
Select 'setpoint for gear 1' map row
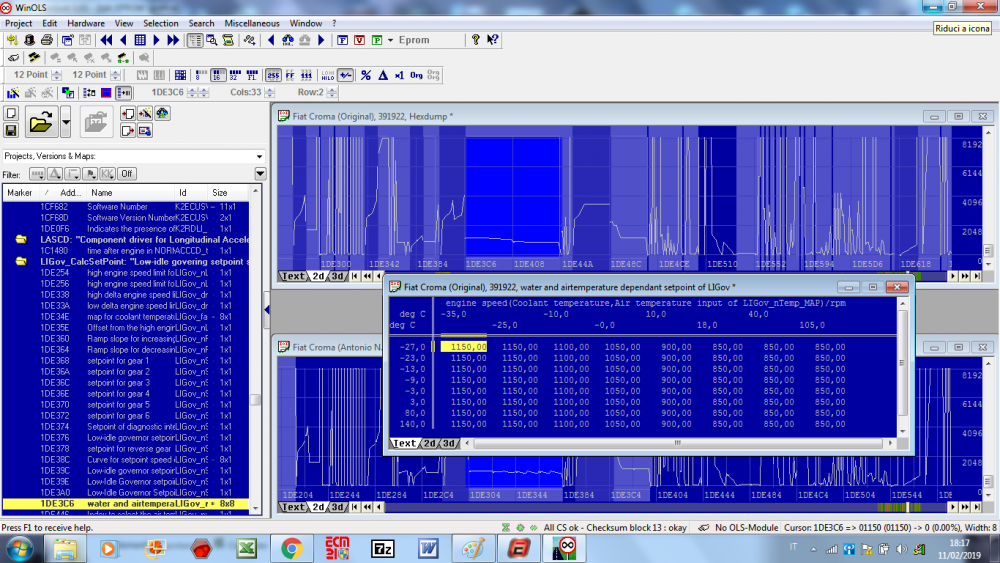coord(126,361)
